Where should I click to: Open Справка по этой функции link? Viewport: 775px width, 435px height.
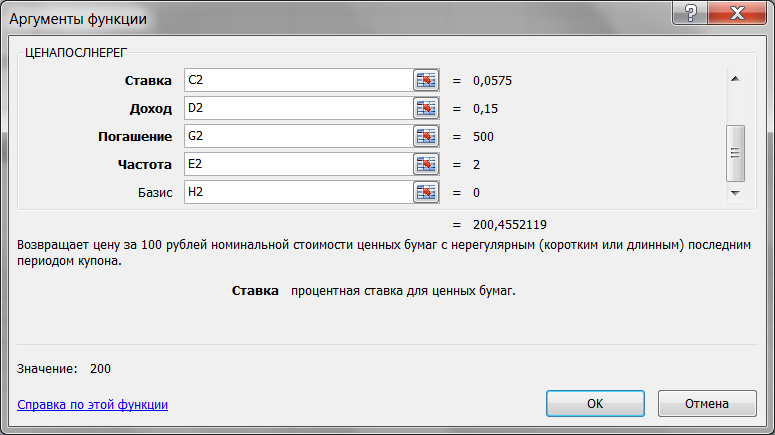tap(92, 404)
